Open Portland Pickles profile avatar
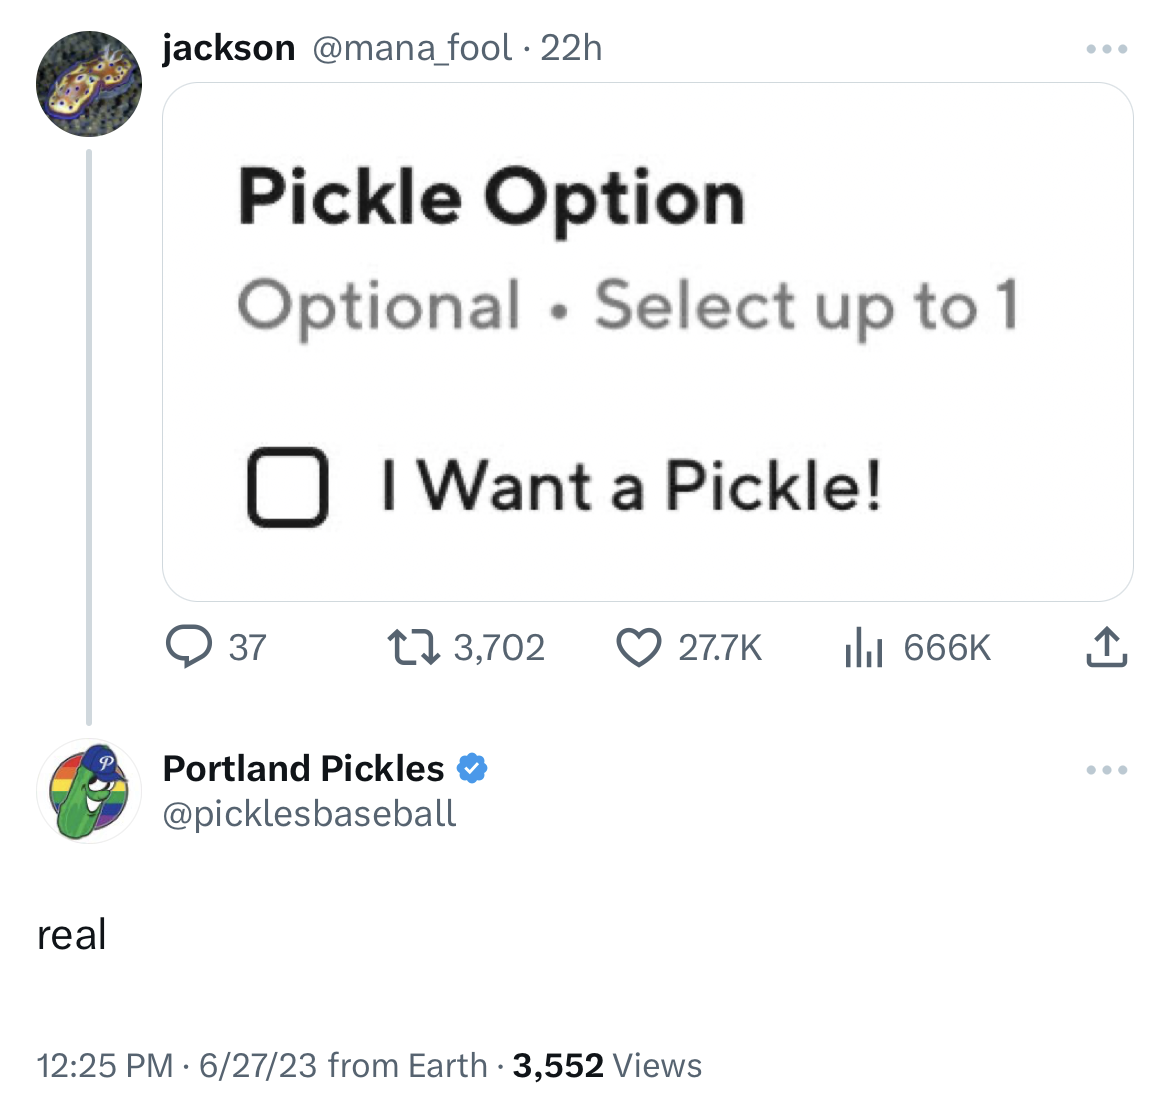The height and width of the screenshot is (1107, 1170). point(89,791)
